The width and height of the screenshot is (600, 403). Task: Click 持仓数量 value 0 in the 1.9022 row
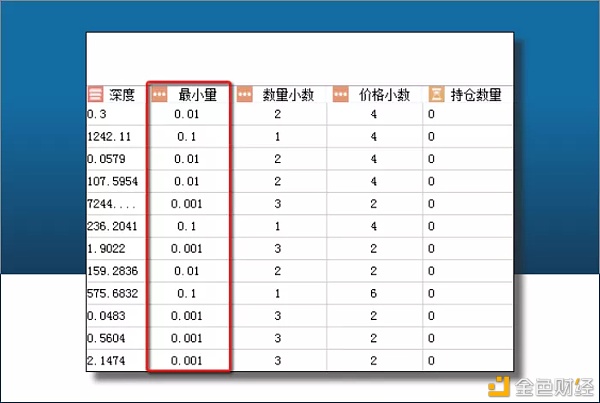tap(431, 249)
